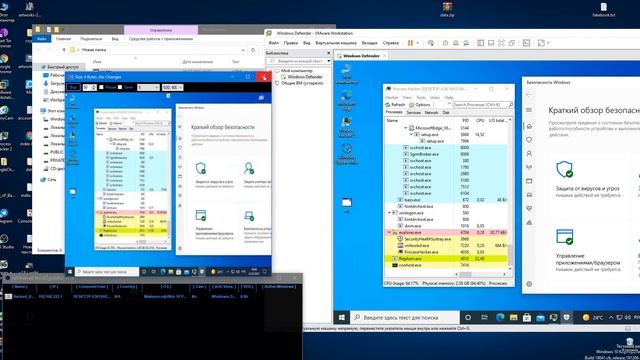This screenshot has height=360, width=640.
Task: Open Управление приложениями/браузером tile
Action: click(x=588, y=250)
